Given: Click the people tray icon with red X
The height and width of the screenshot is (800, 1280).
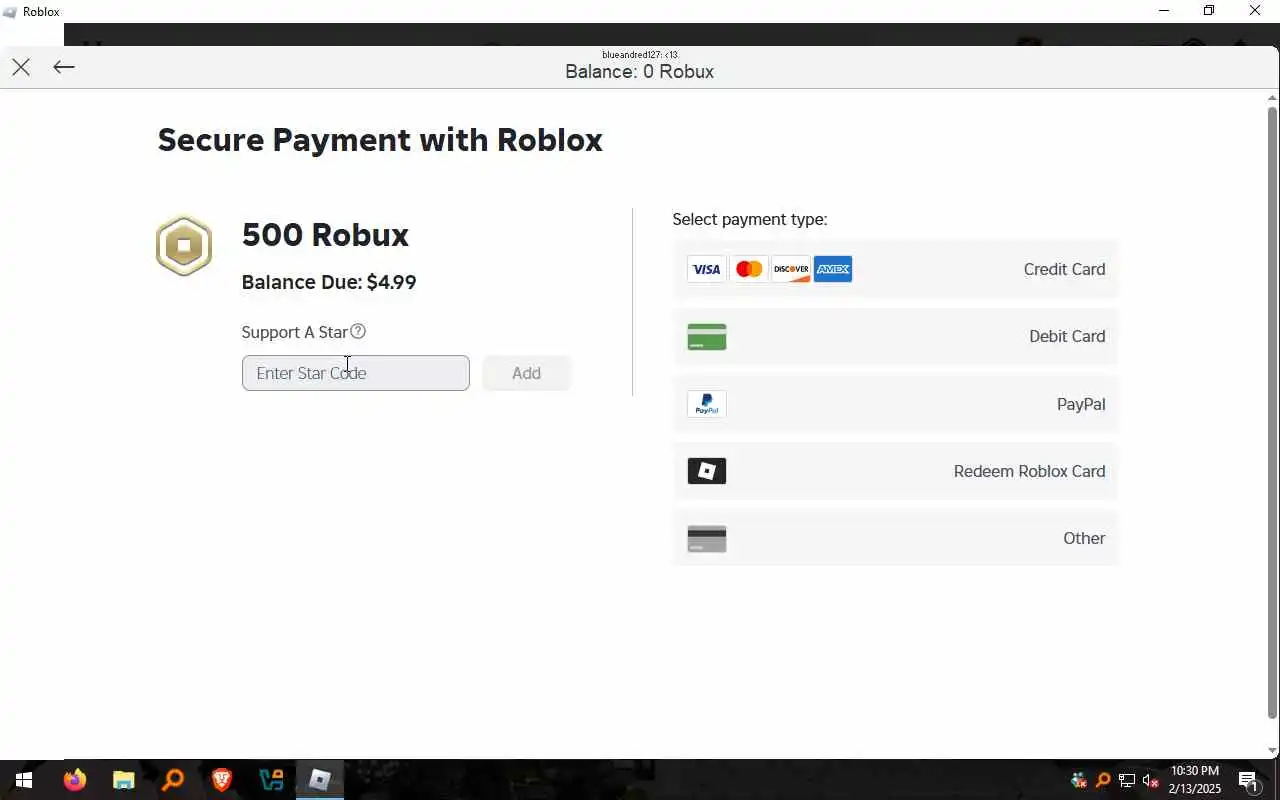Looking at the screenshot, I should click(x=1079, y=781).
